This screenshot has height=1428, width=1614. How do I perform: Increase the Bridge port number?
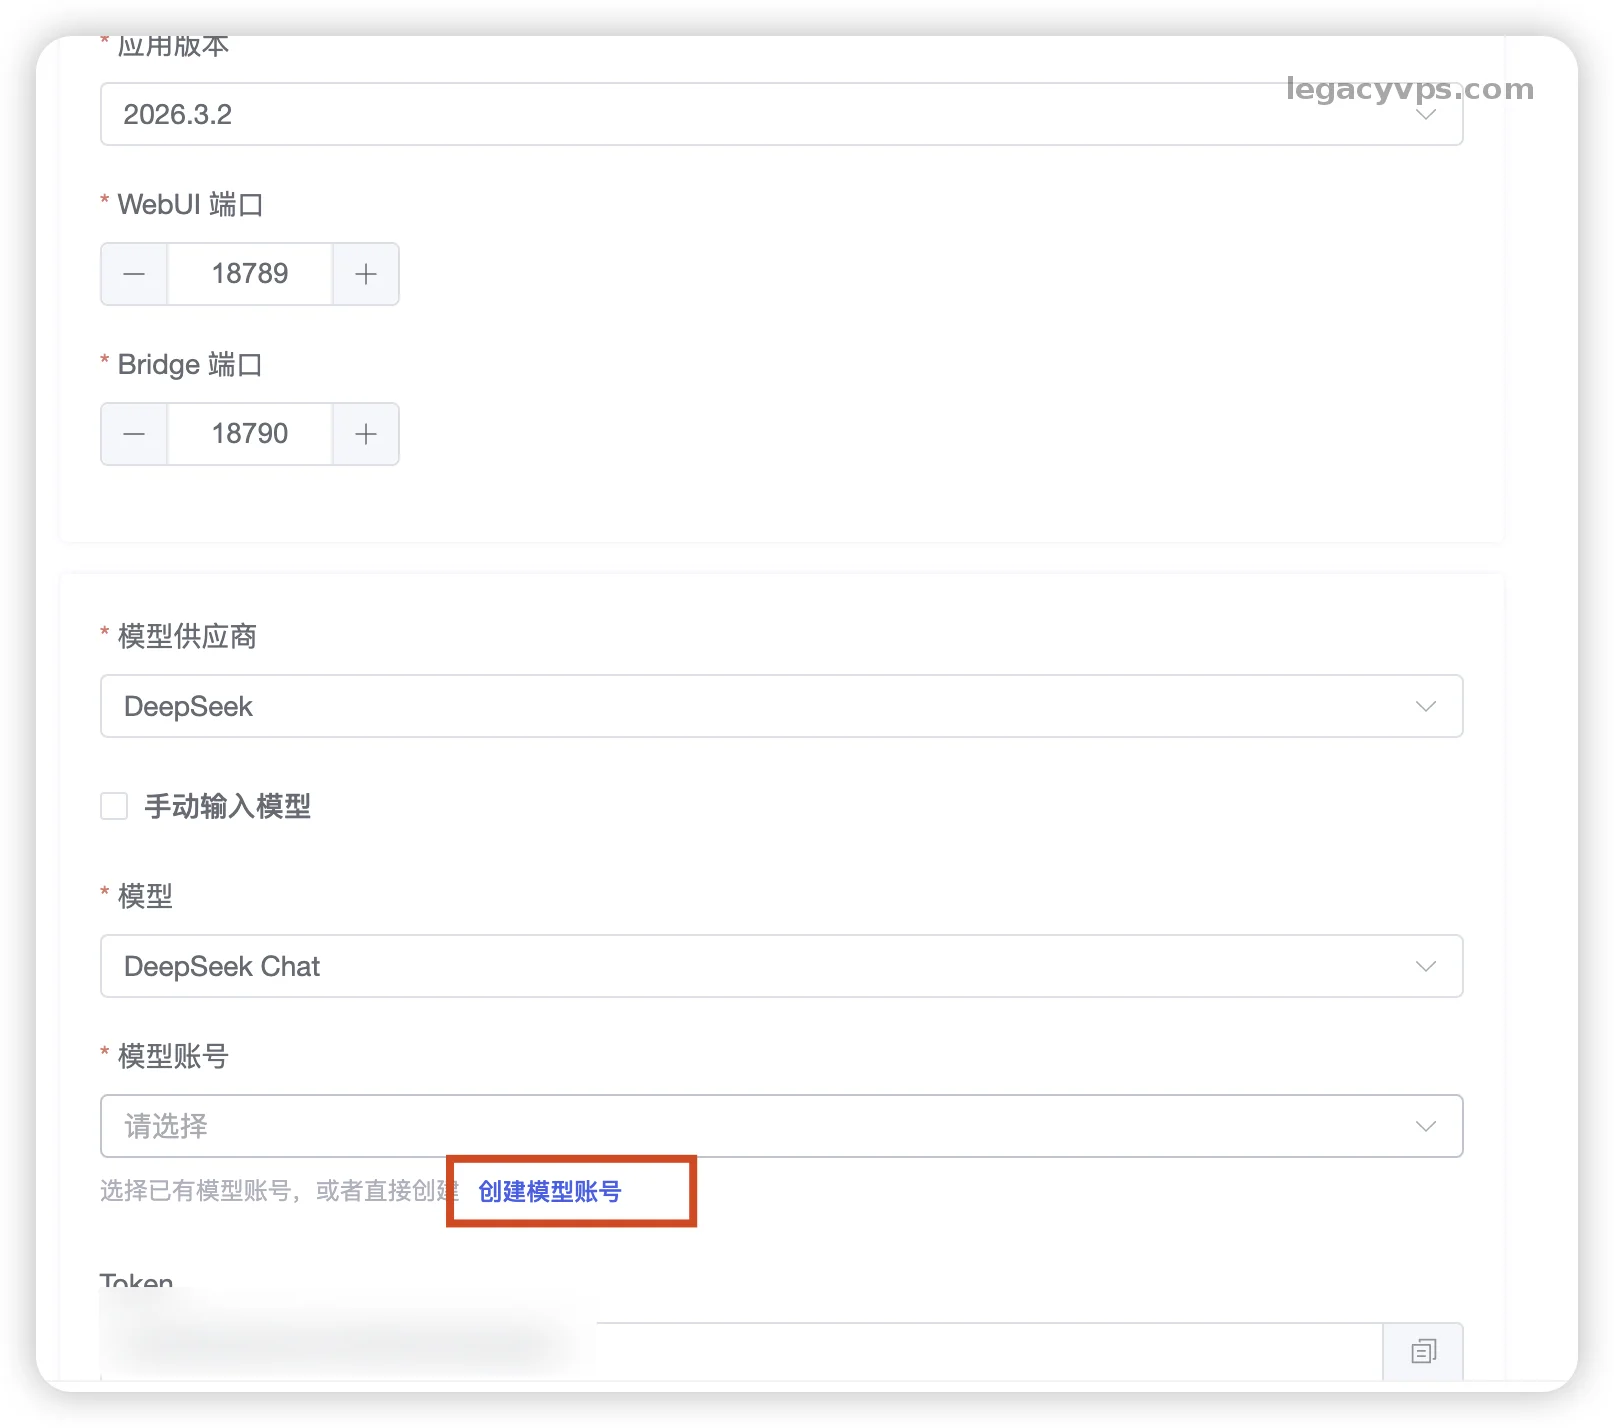coord(366,434)
